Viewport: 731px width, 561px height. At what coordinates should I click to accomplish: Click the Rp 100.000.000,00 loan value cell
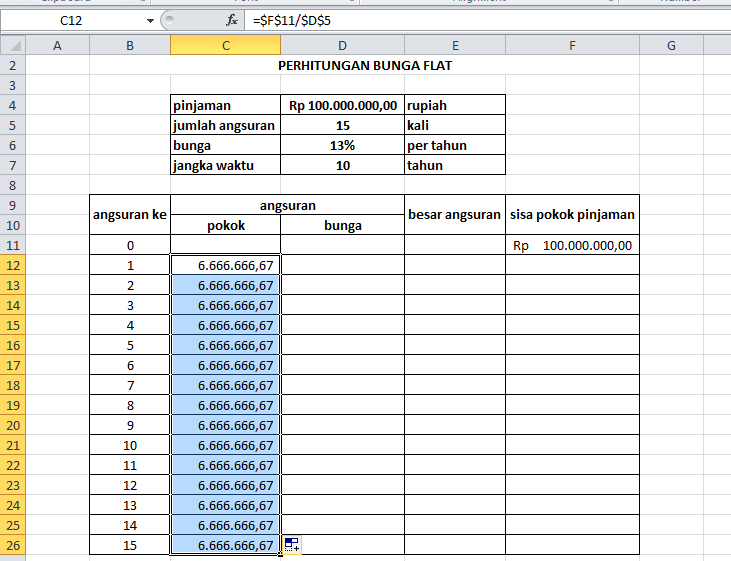point(342,105)
